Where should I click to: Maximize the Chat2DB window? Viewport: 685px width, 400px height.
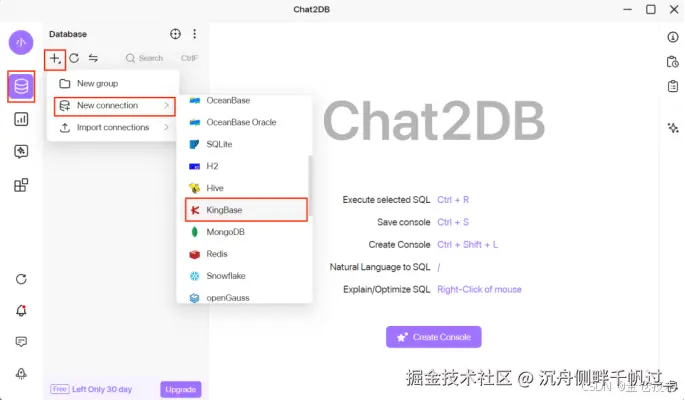pyautogui.click(x=651, y=9)
